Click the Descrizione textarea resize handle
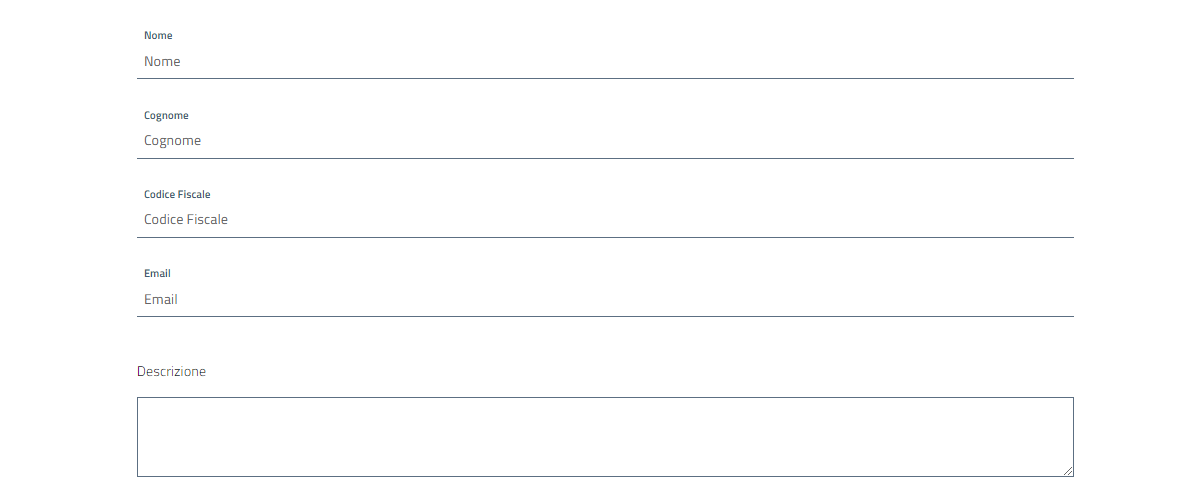 click(1068, 471)
